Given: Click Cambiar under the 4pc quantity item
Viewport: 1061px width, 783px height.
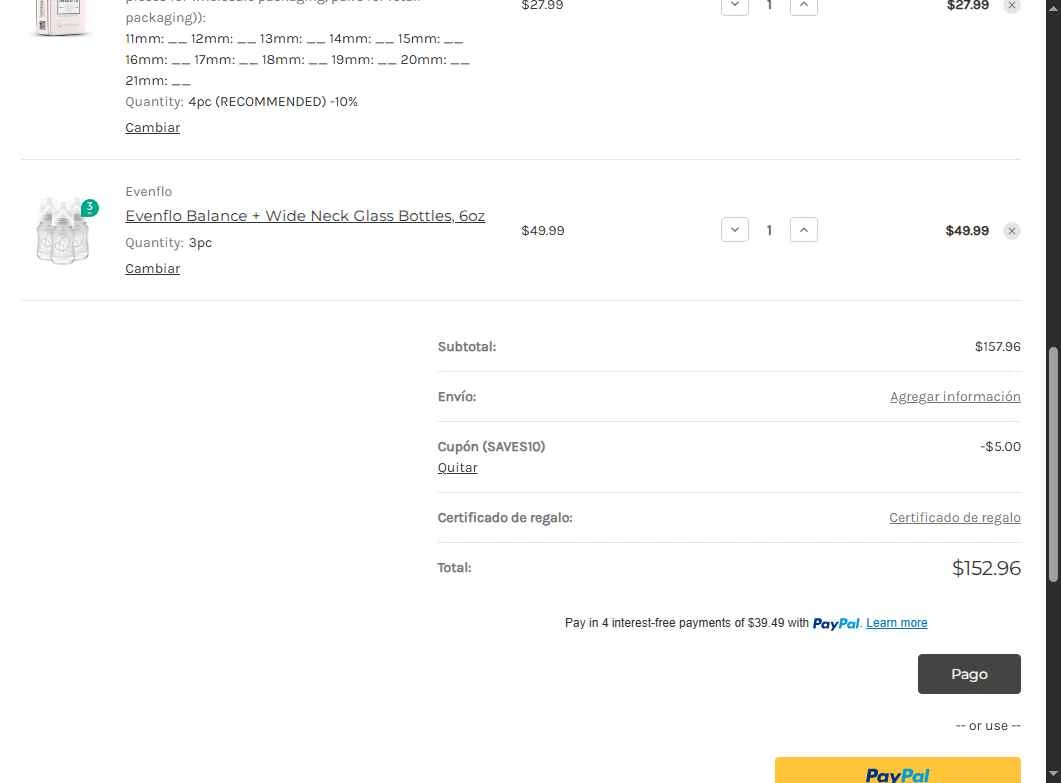Looking at the screenshot, I should click(x=153, y=128).
